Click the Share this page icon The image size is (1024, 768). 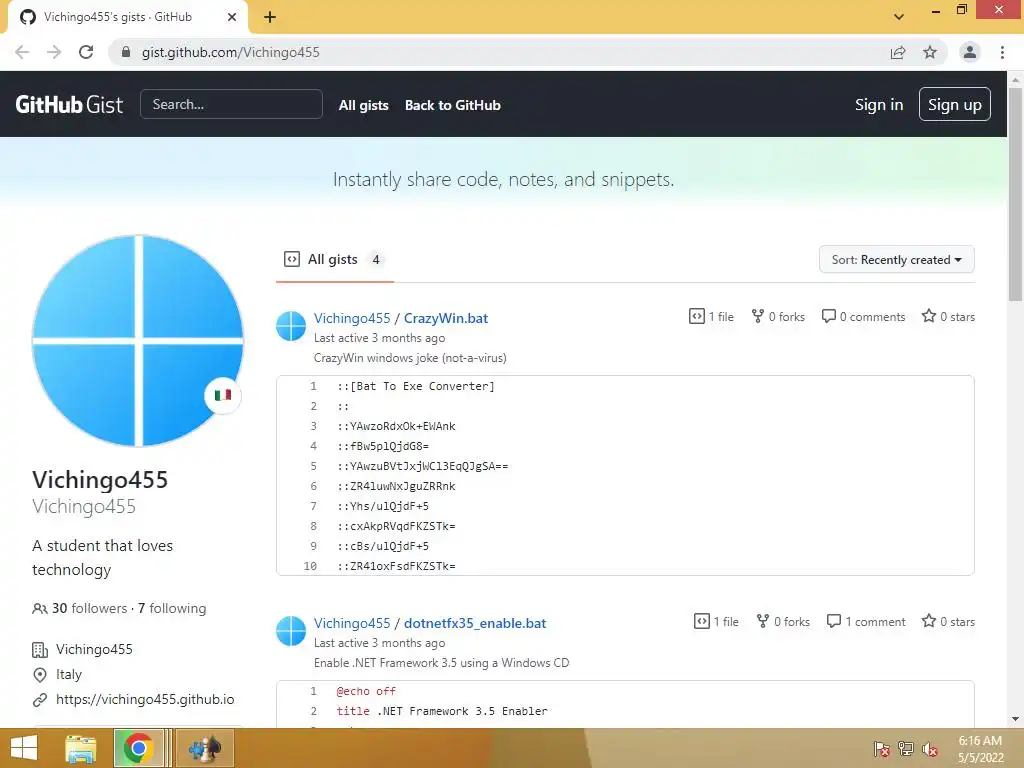pos(898,52)
